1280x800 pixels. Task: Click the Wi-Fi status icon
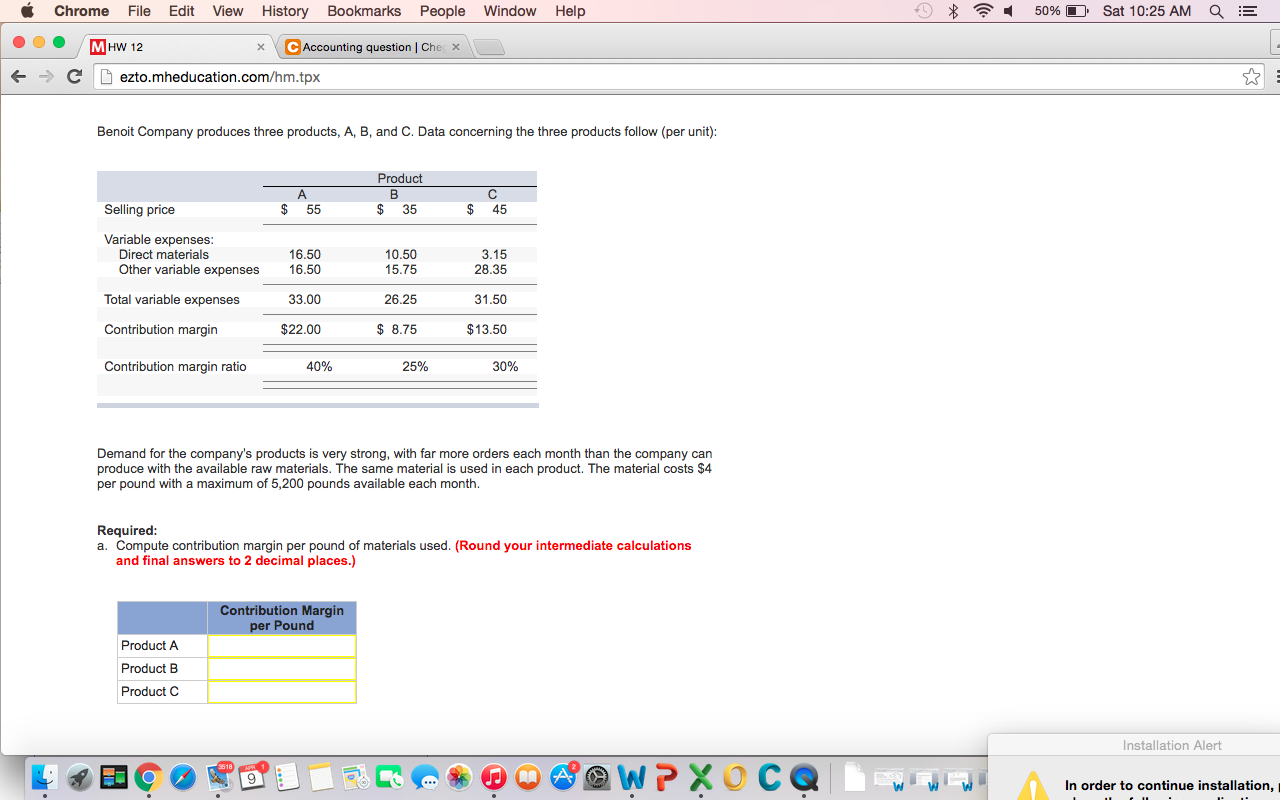[982, 11]
